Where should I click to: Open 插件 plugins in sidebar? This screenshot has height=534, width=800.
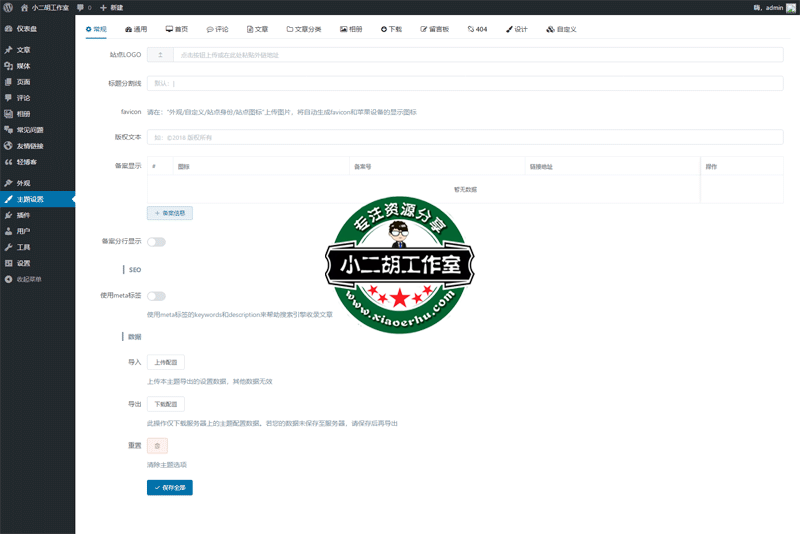click(x=22, y=215)
